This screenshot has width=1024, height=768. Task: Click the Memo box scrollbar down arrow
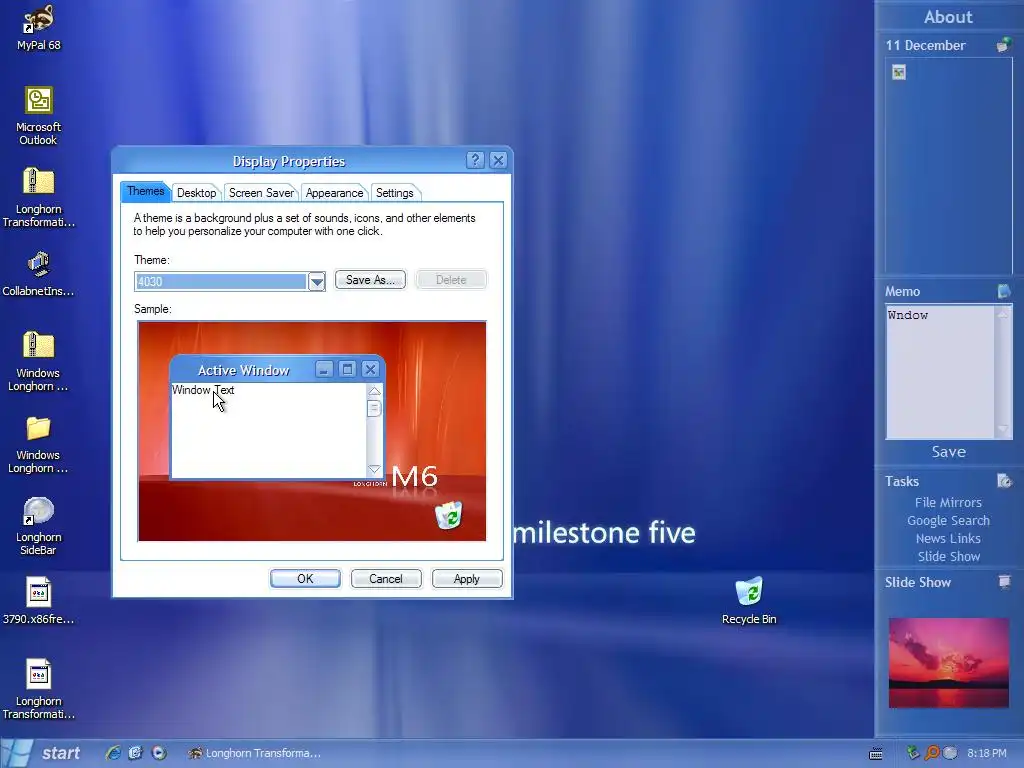coord(1003,430)
